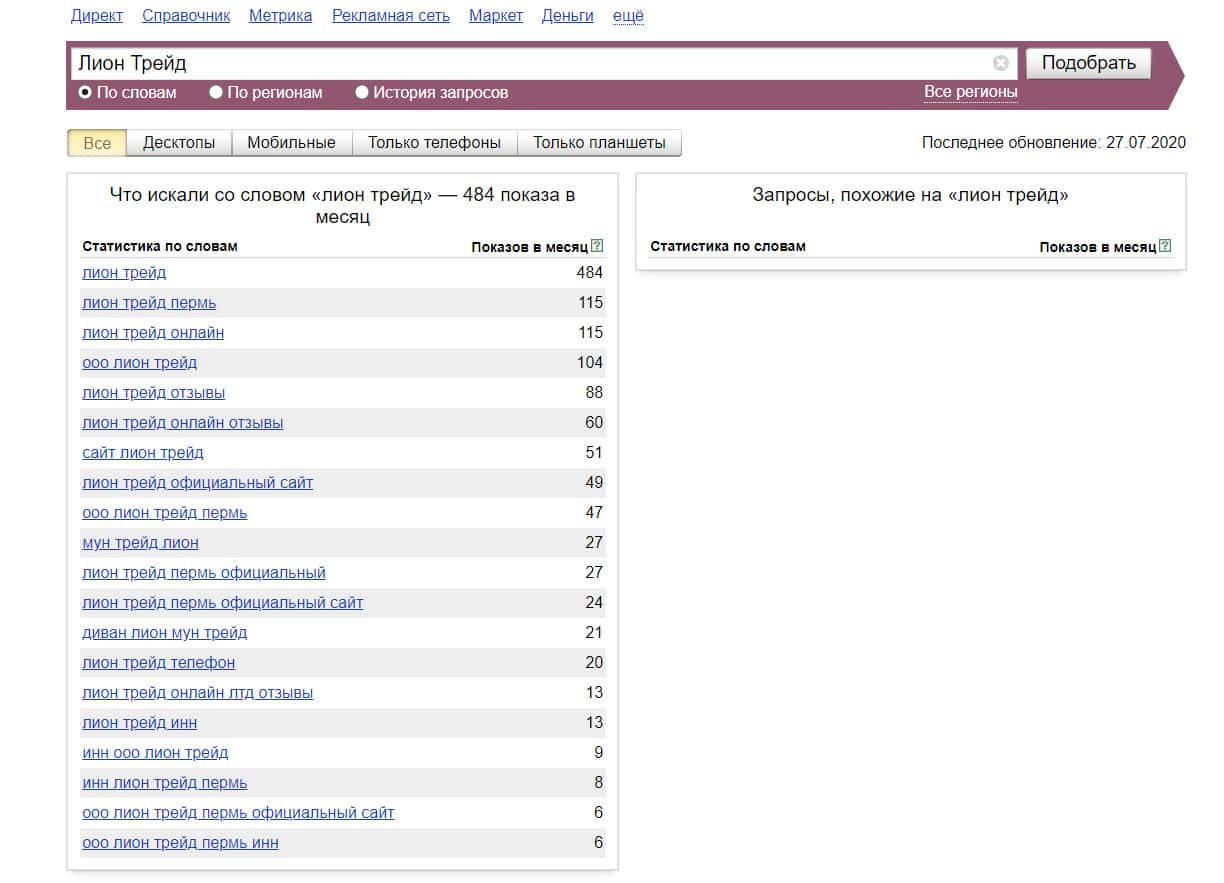Image resolution: width=1224 pixels, height=883 pixels.
Task: Switch to the 'Мобильные' tab
Action: 291,143
